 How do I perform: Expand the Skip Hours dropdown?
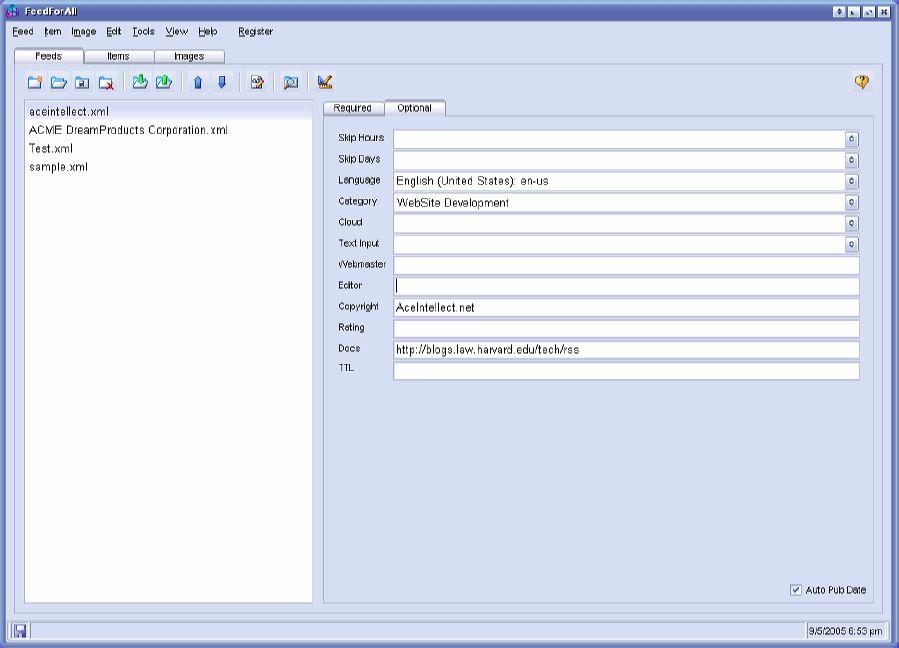point(851,139)
